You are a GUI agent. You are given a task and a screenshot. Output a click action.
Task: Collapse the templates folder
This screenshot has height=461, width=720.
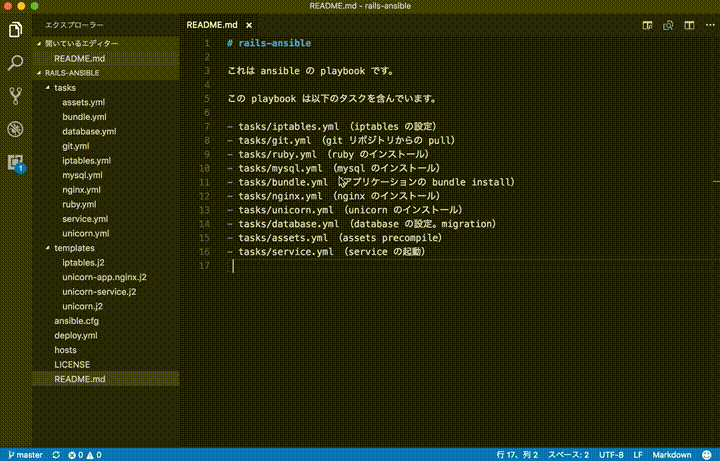(48, 248)
